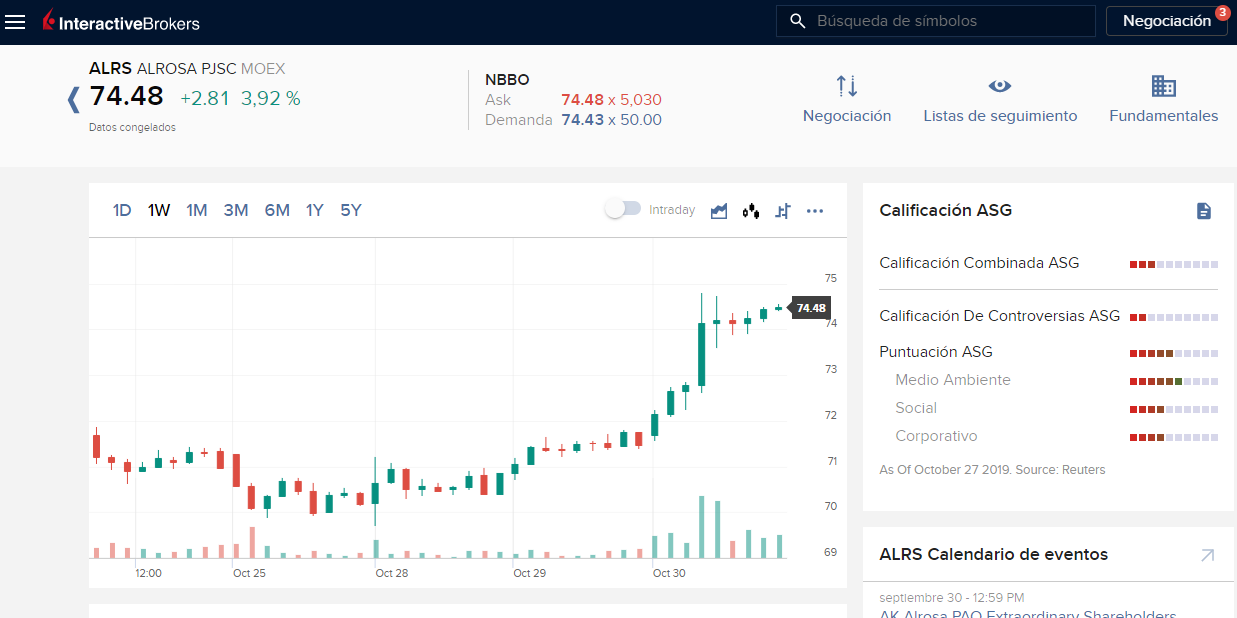This screenshot has width=1237, height=618.
Task: Click the 74.48 price tag on chart
Action: point(810,308)
